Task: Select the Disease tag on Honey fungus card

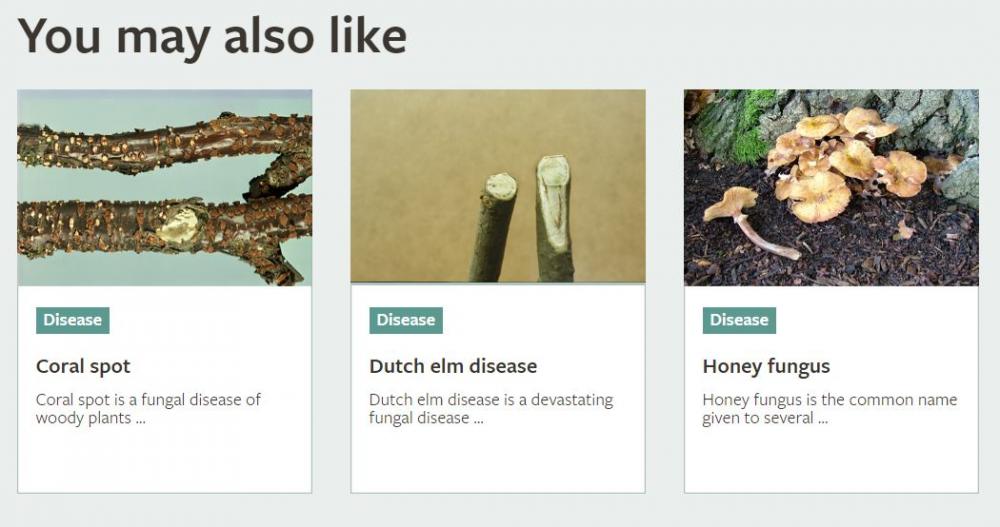Action: pos(739,320)
